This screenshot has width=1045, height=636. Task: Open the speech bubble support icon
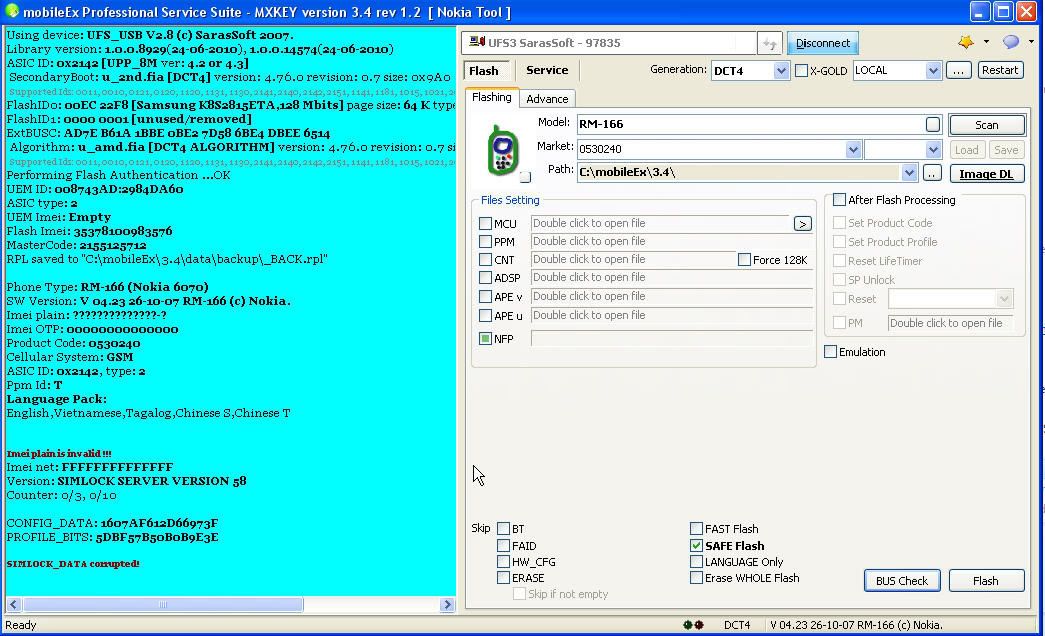(x=1011, y=42)
